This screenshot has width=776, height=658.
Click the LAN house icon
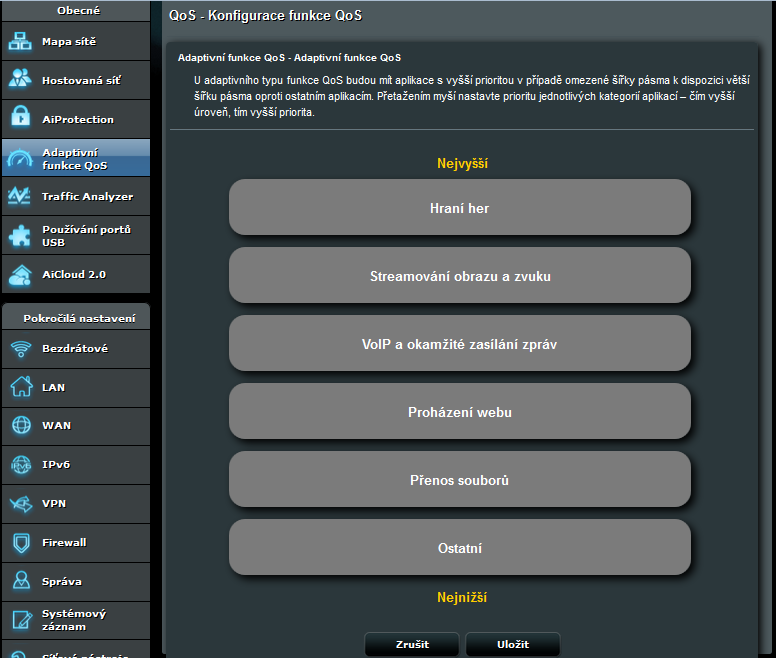click(x=21, y=387)
